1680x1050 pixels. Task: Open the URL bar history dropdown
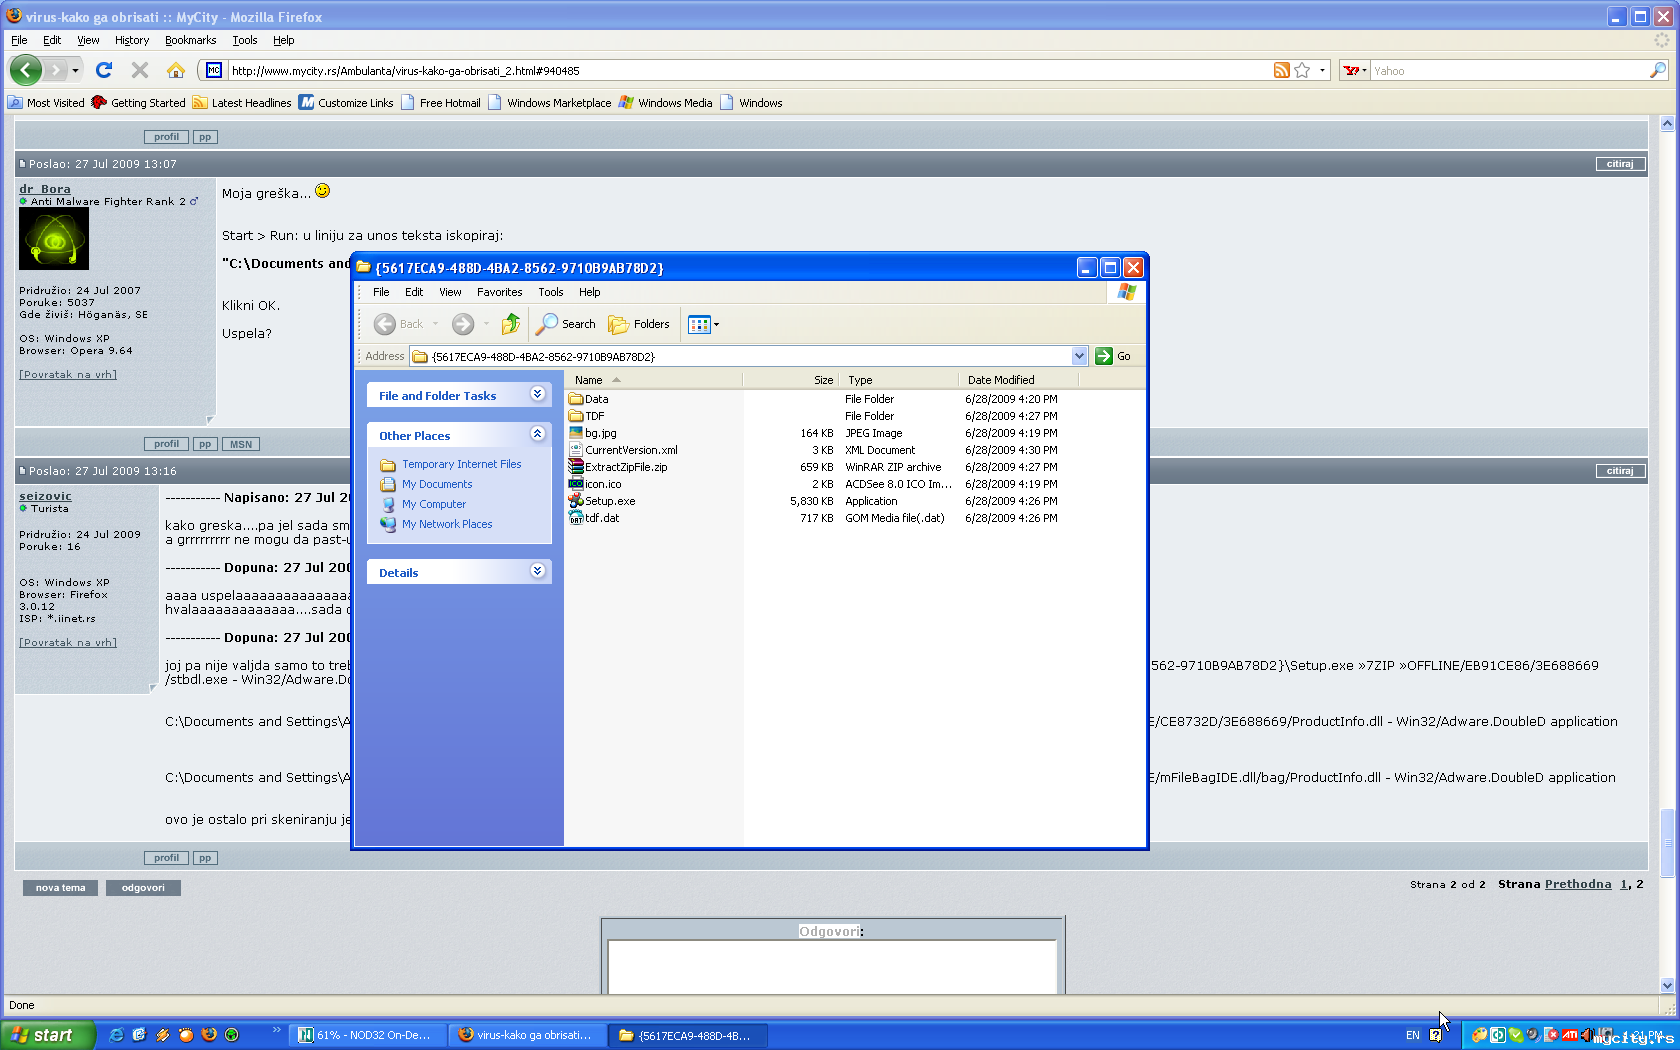tap(1322, 70)
